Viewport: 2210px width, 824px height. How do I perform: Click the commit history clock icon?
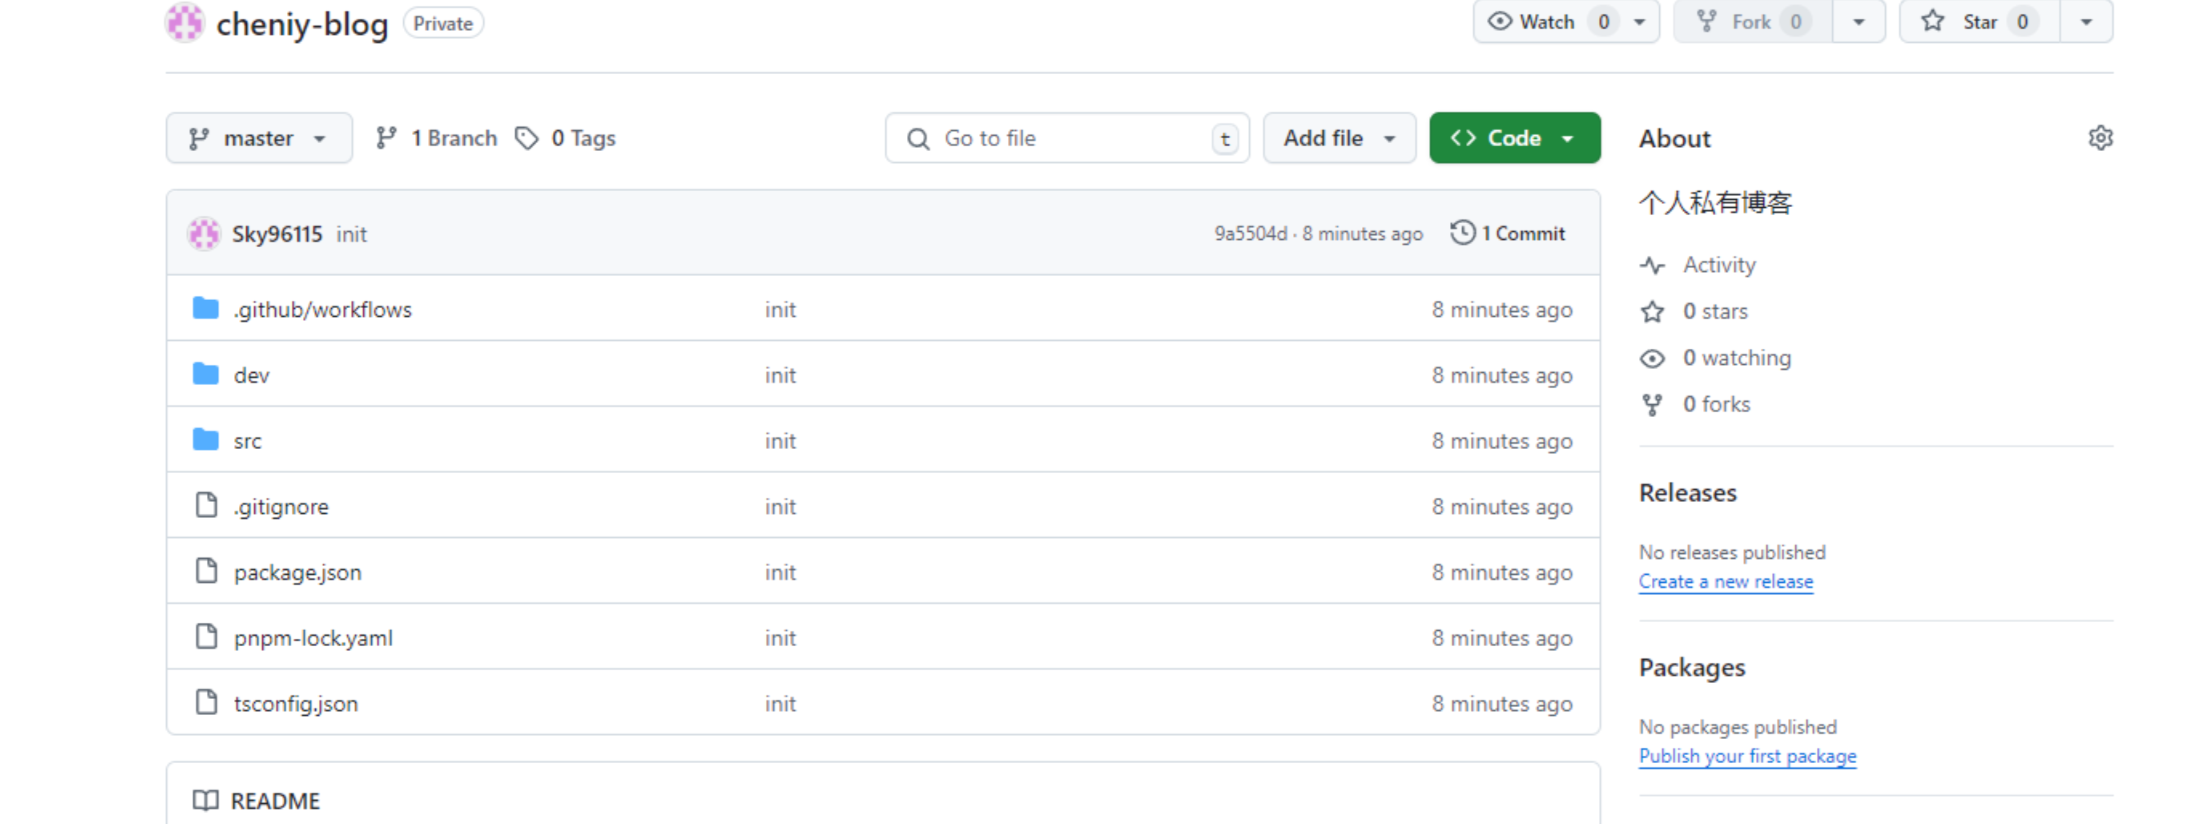1462,233
